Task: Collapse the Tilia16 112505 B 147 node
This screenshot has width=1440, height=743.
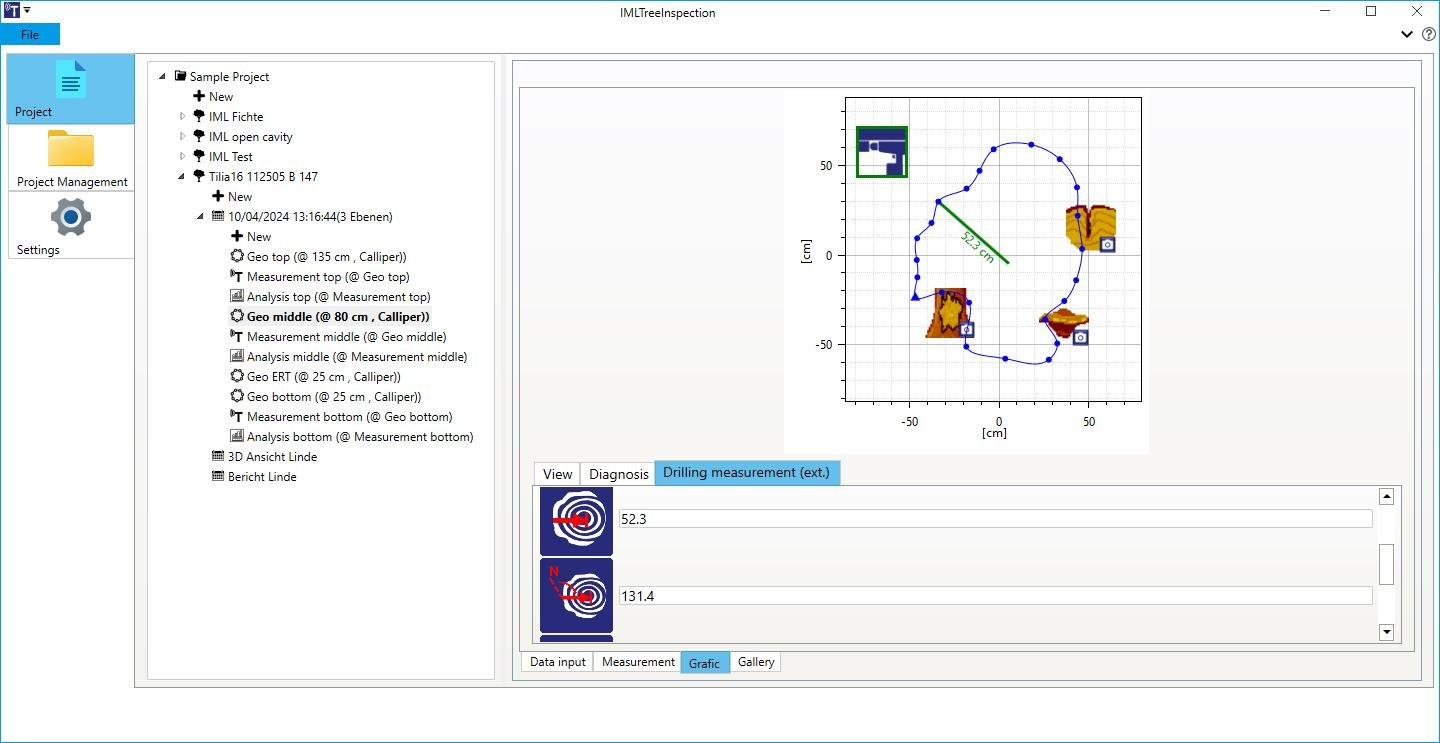Action: (x=183, y=177)
